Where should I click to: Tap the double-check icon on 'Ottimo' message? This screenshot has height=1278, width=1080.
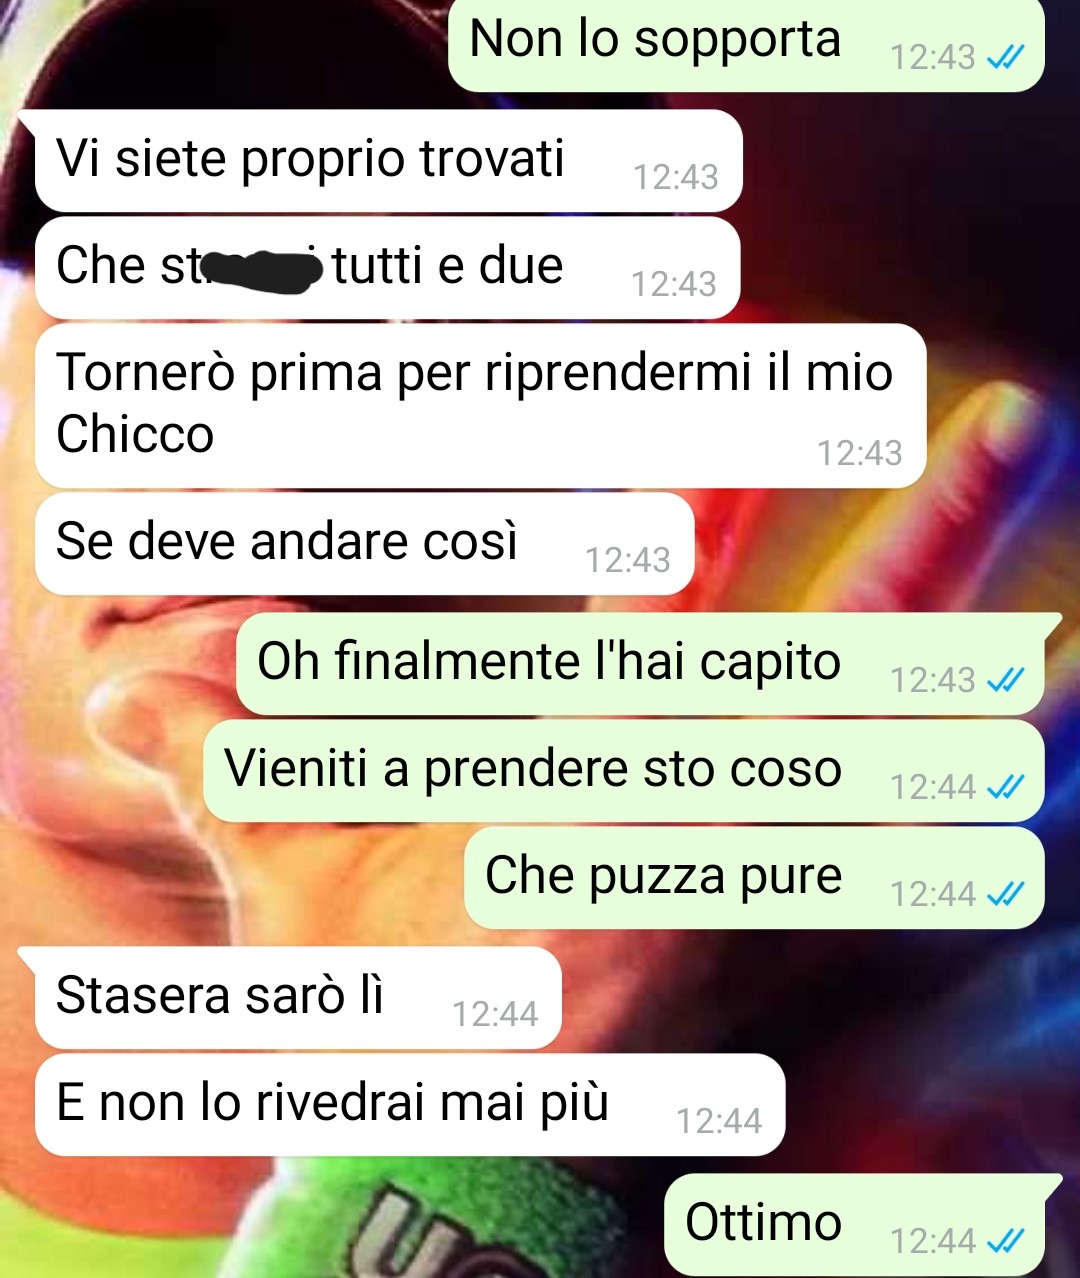(x=1005, y=1242)
